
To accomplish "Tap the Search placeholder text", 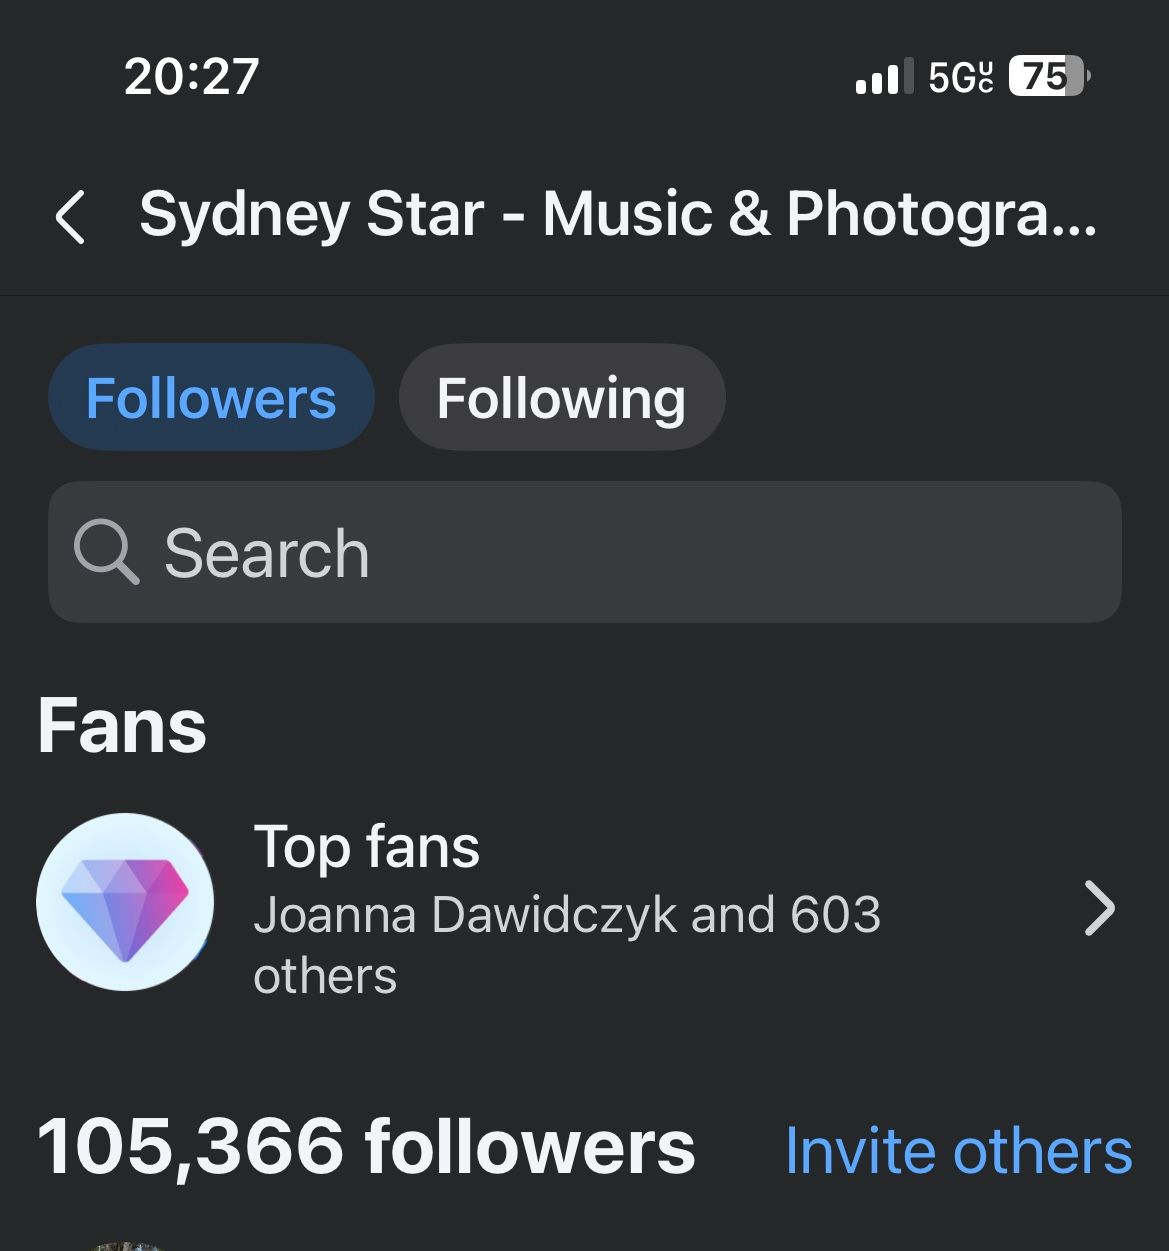I will [x=267, y=553].
